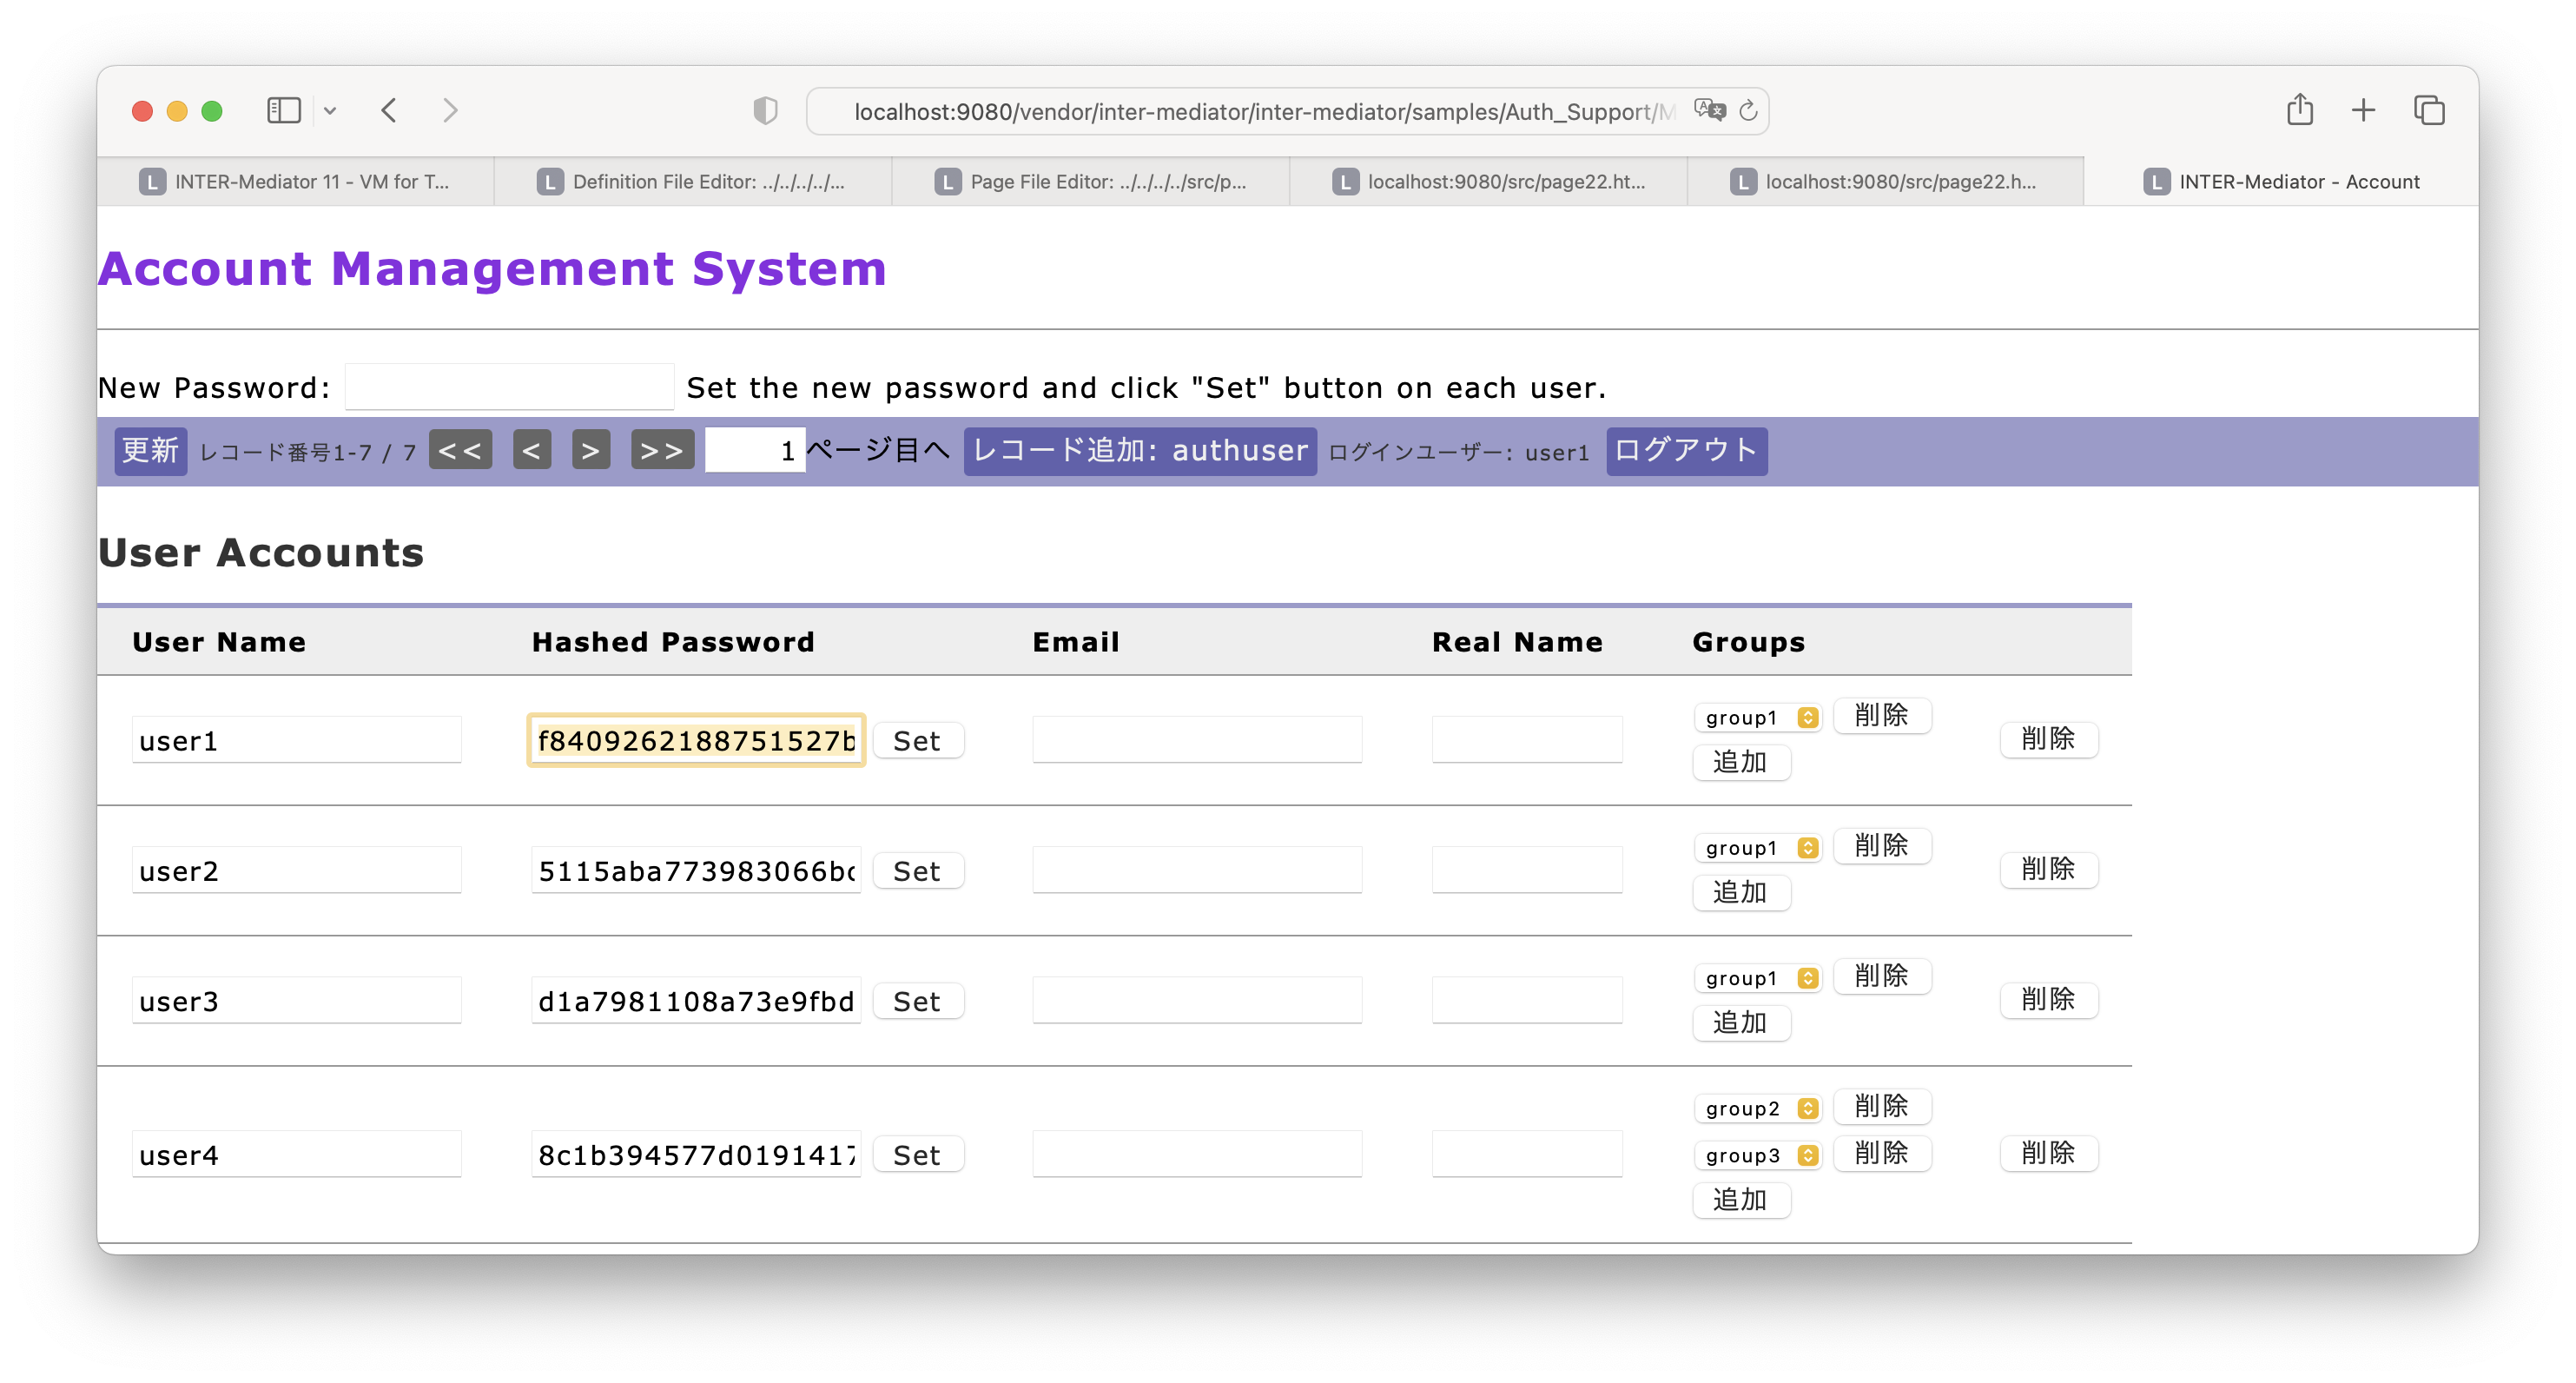Switch to Definition File Editor tab
This screenshot has height=1383, width=2576.
click(x=692, y=181)
